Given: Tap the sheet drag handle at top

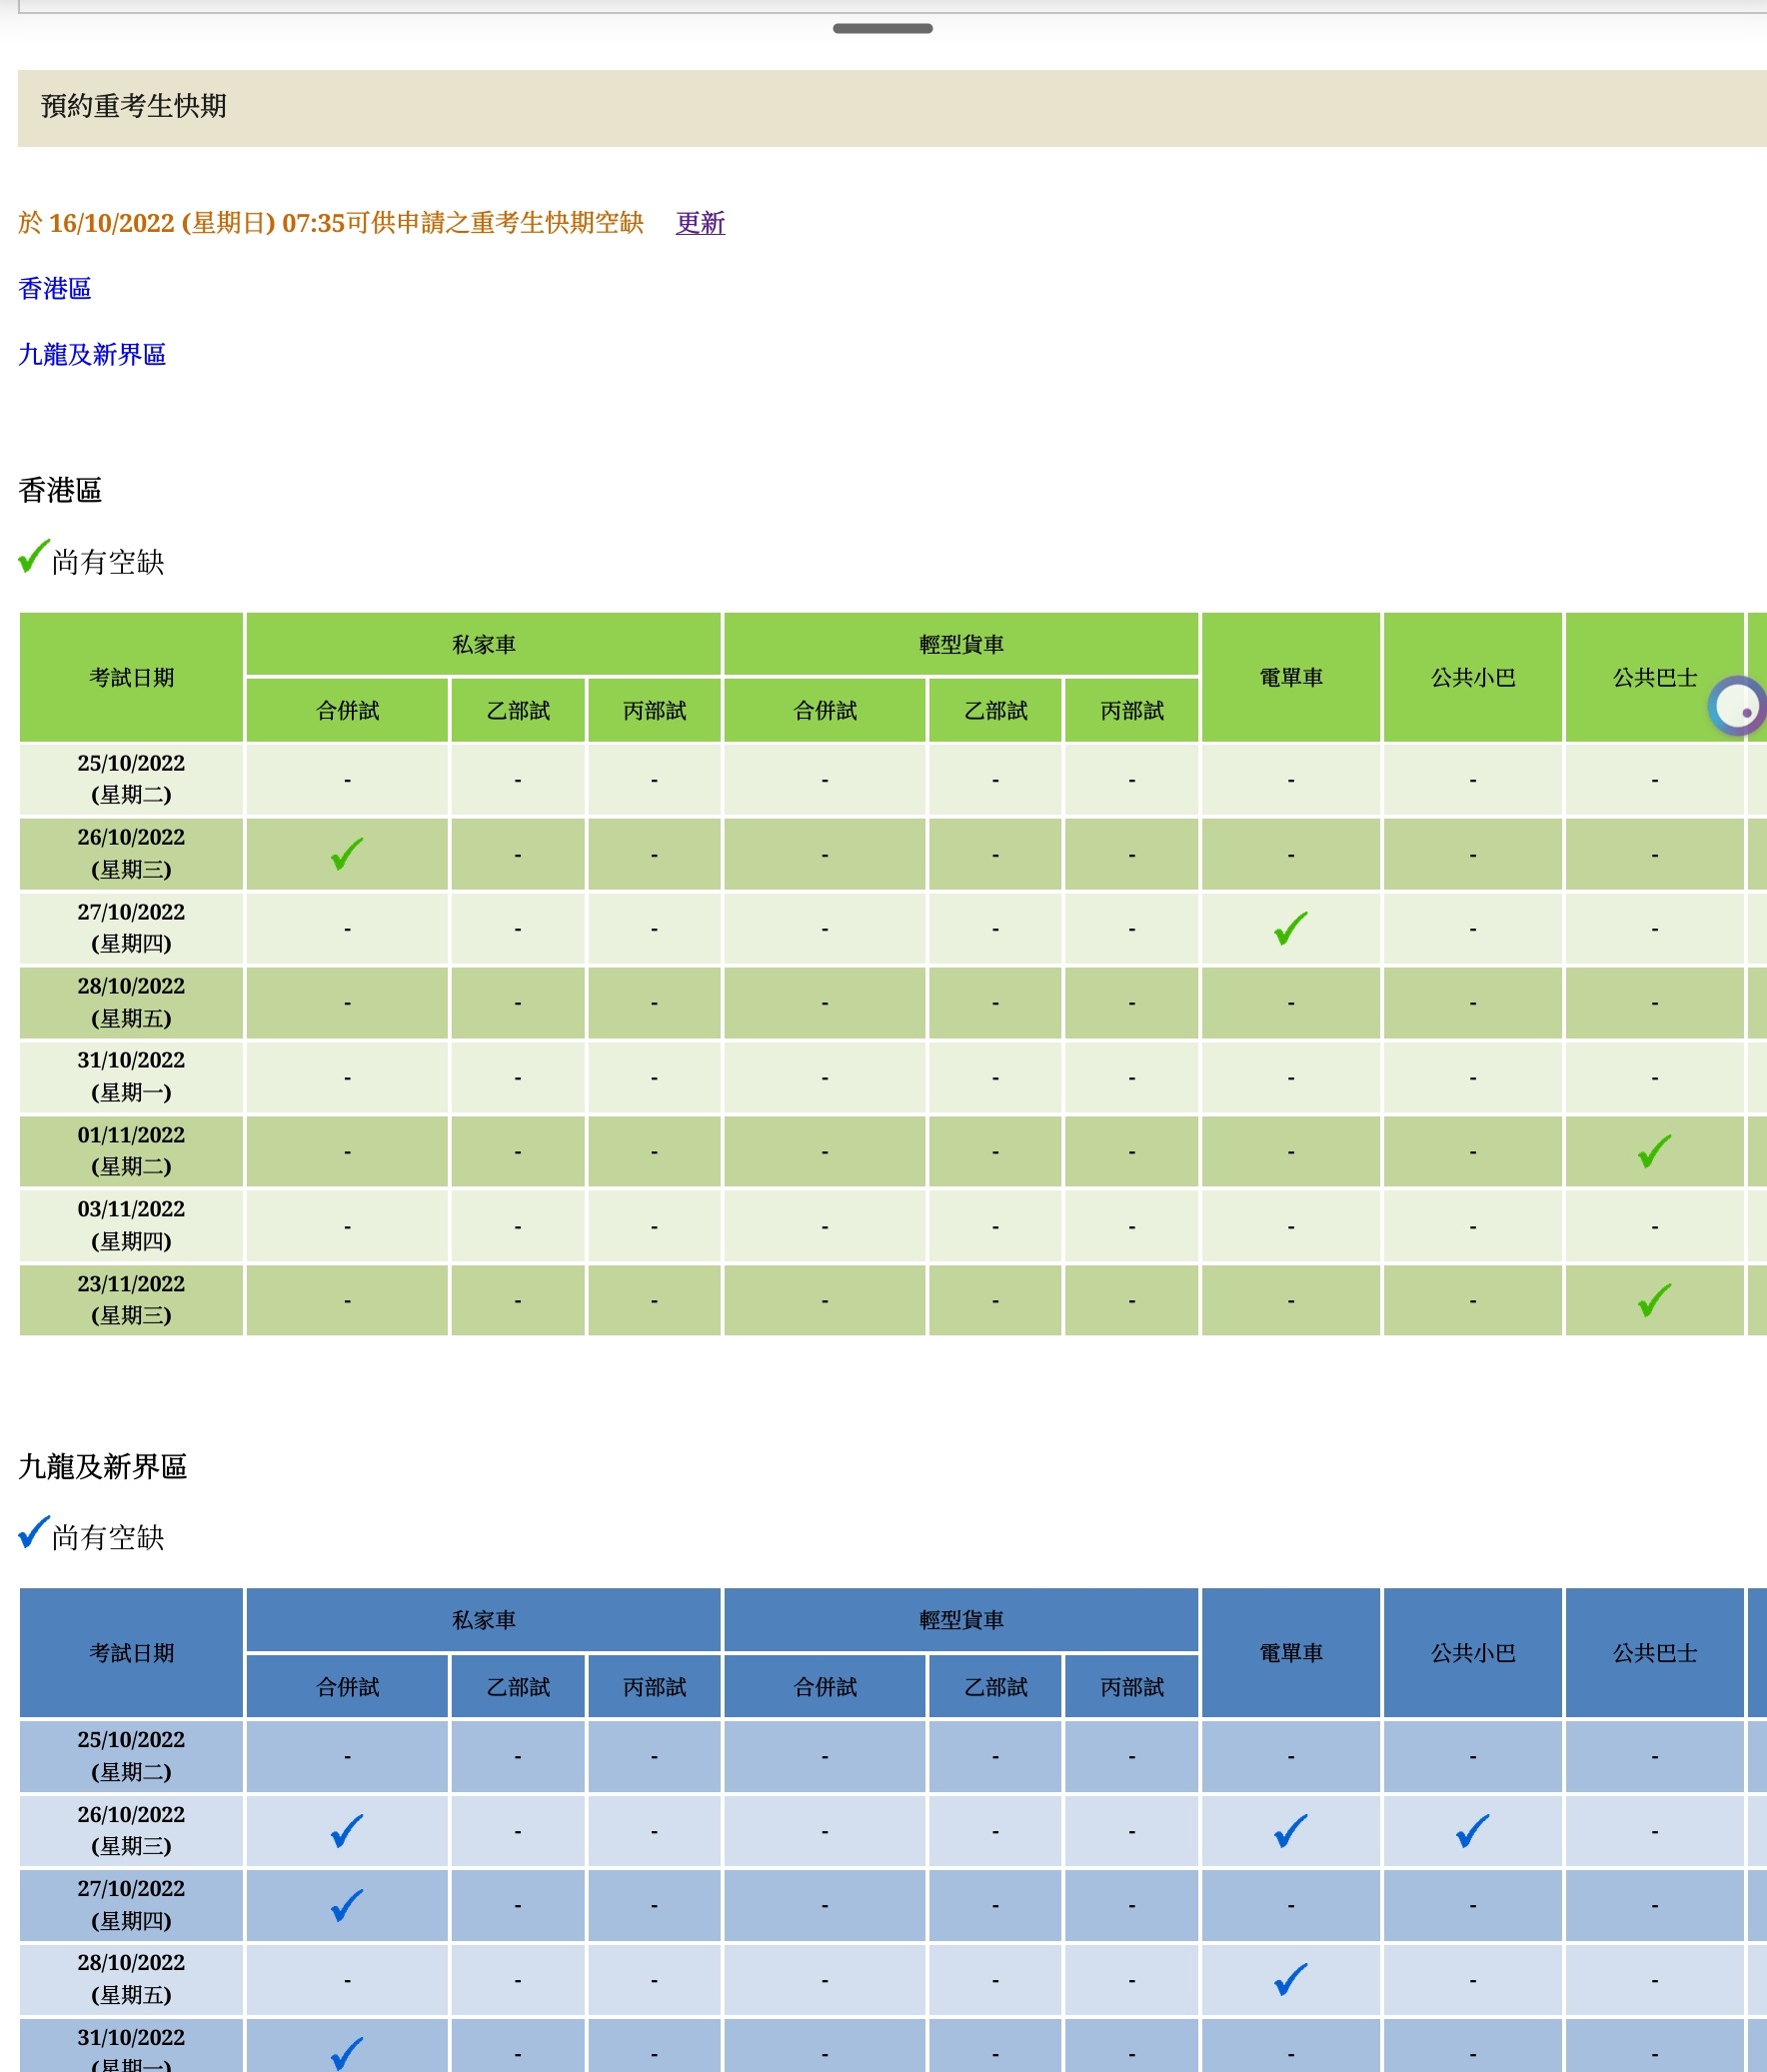Looking at the screenshot, I should tap(882, 28).
